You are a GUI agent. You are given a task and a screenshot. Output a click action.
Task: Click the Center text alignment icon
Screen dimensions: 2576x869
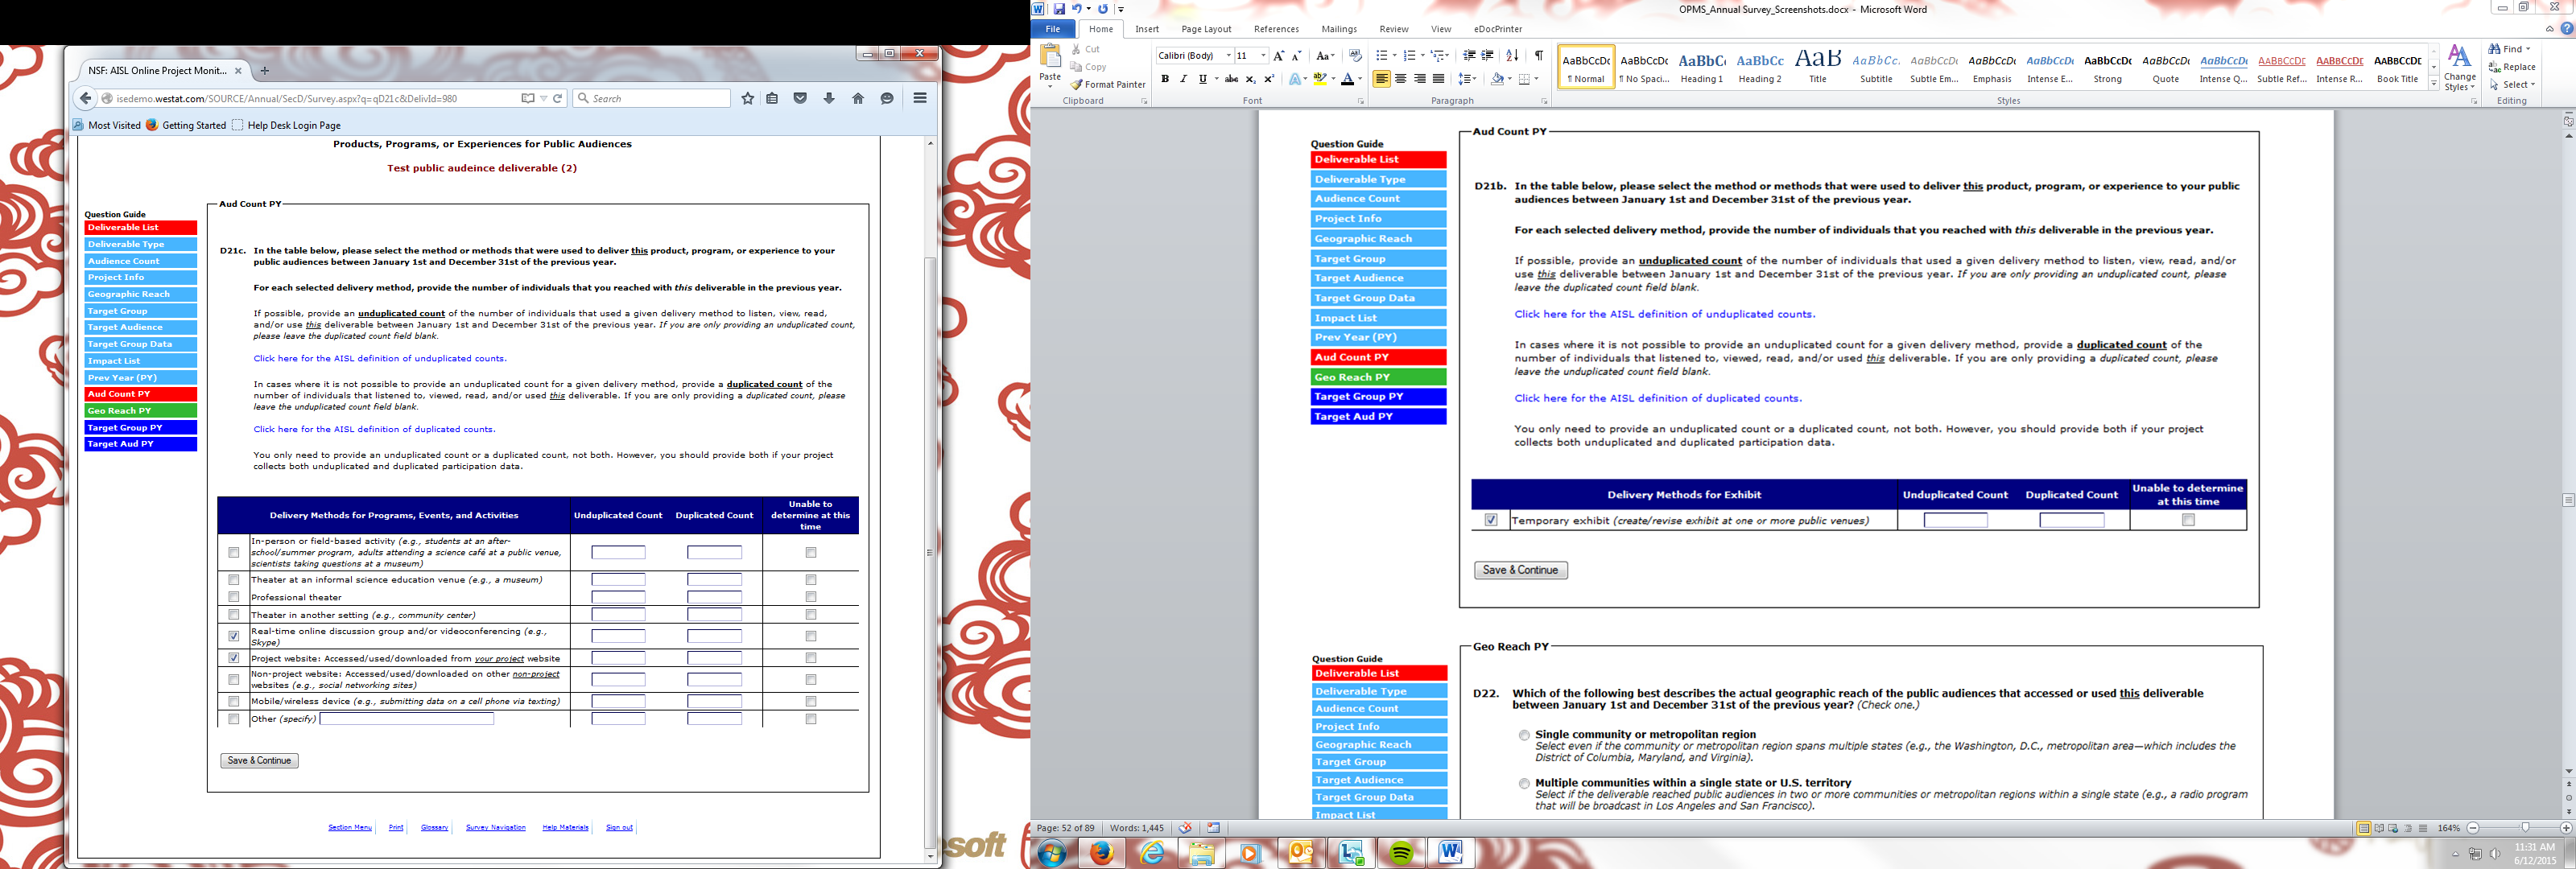click(x=1400, y=79)
